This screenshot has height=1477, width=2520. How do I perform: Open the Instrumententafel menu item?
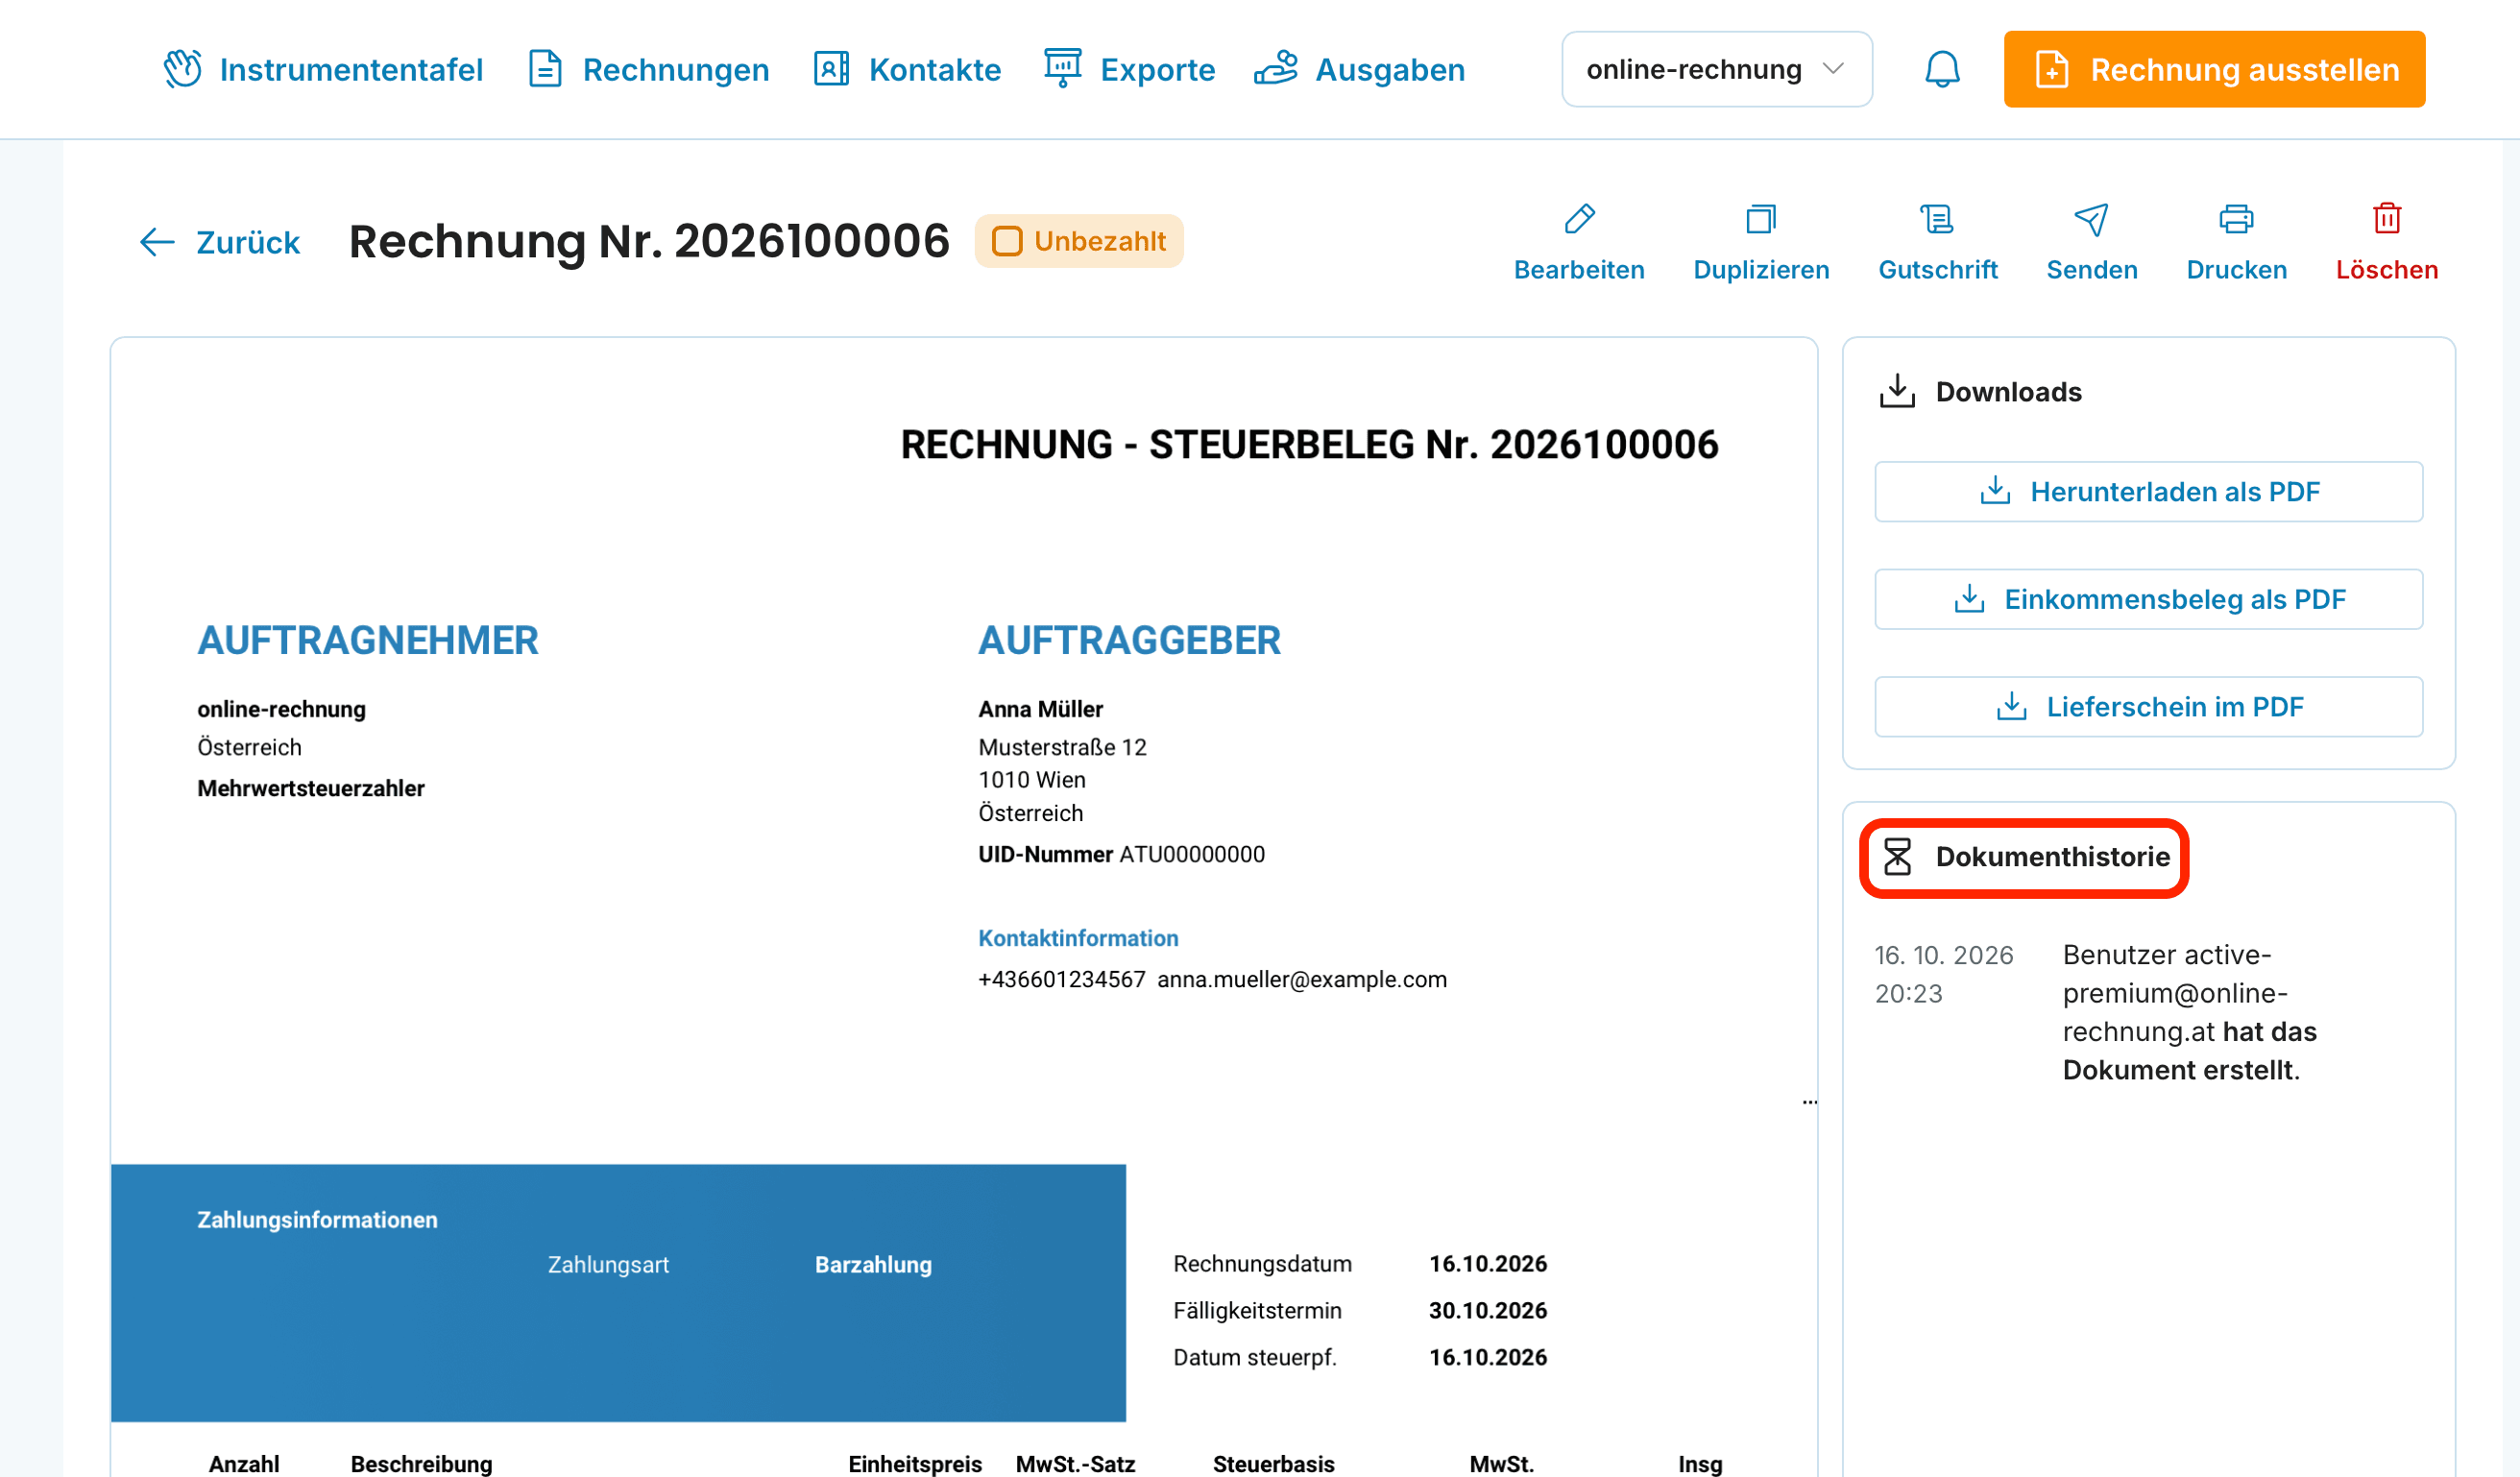click(324, 69)
